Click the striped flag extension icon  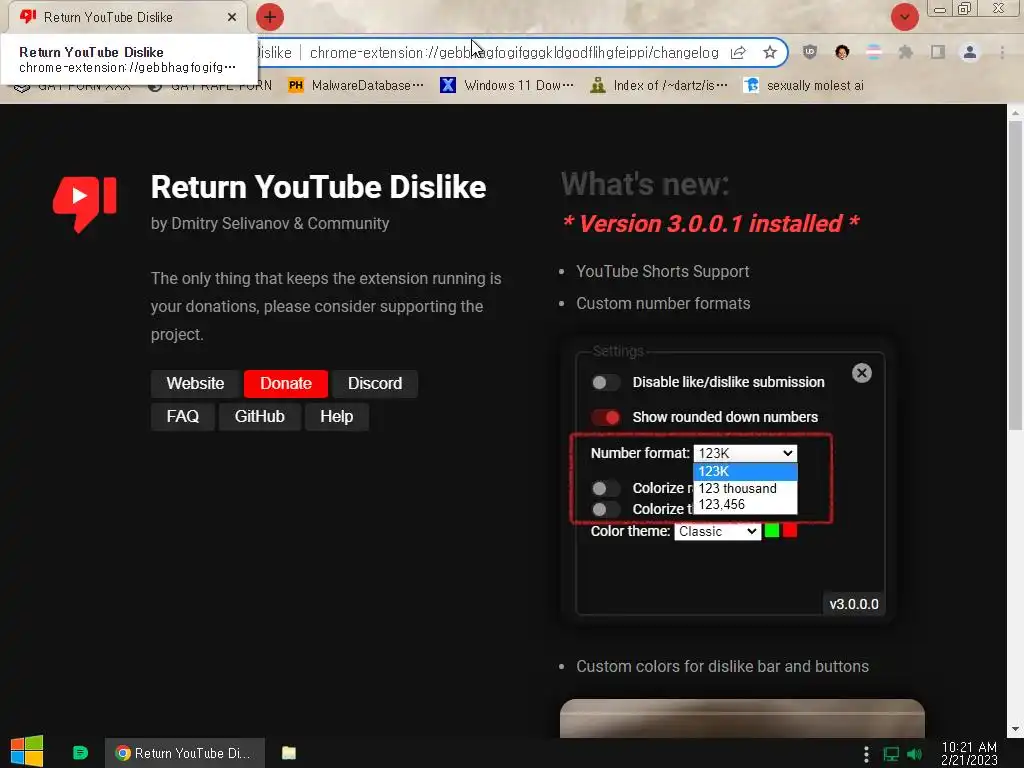pos(873,52)
